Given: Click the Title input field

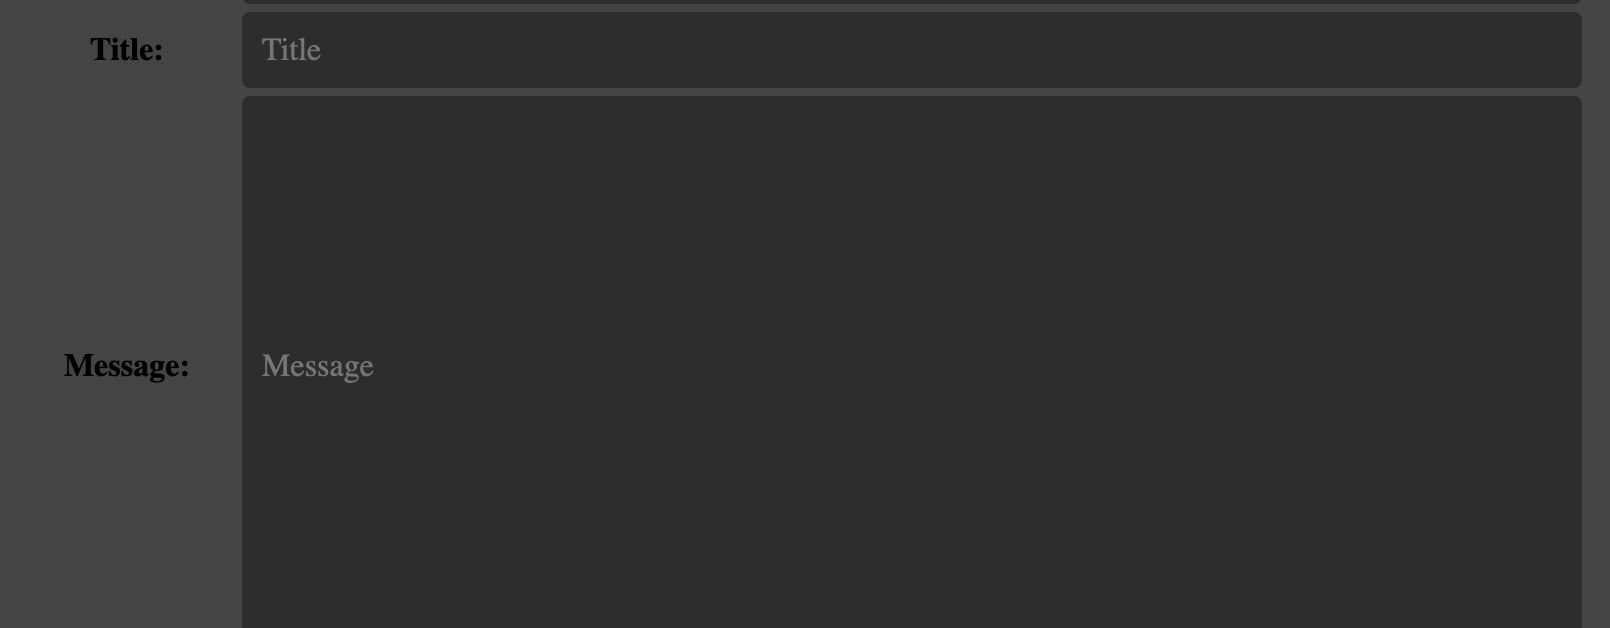Looking at the screenshot, I should point(911,50).
